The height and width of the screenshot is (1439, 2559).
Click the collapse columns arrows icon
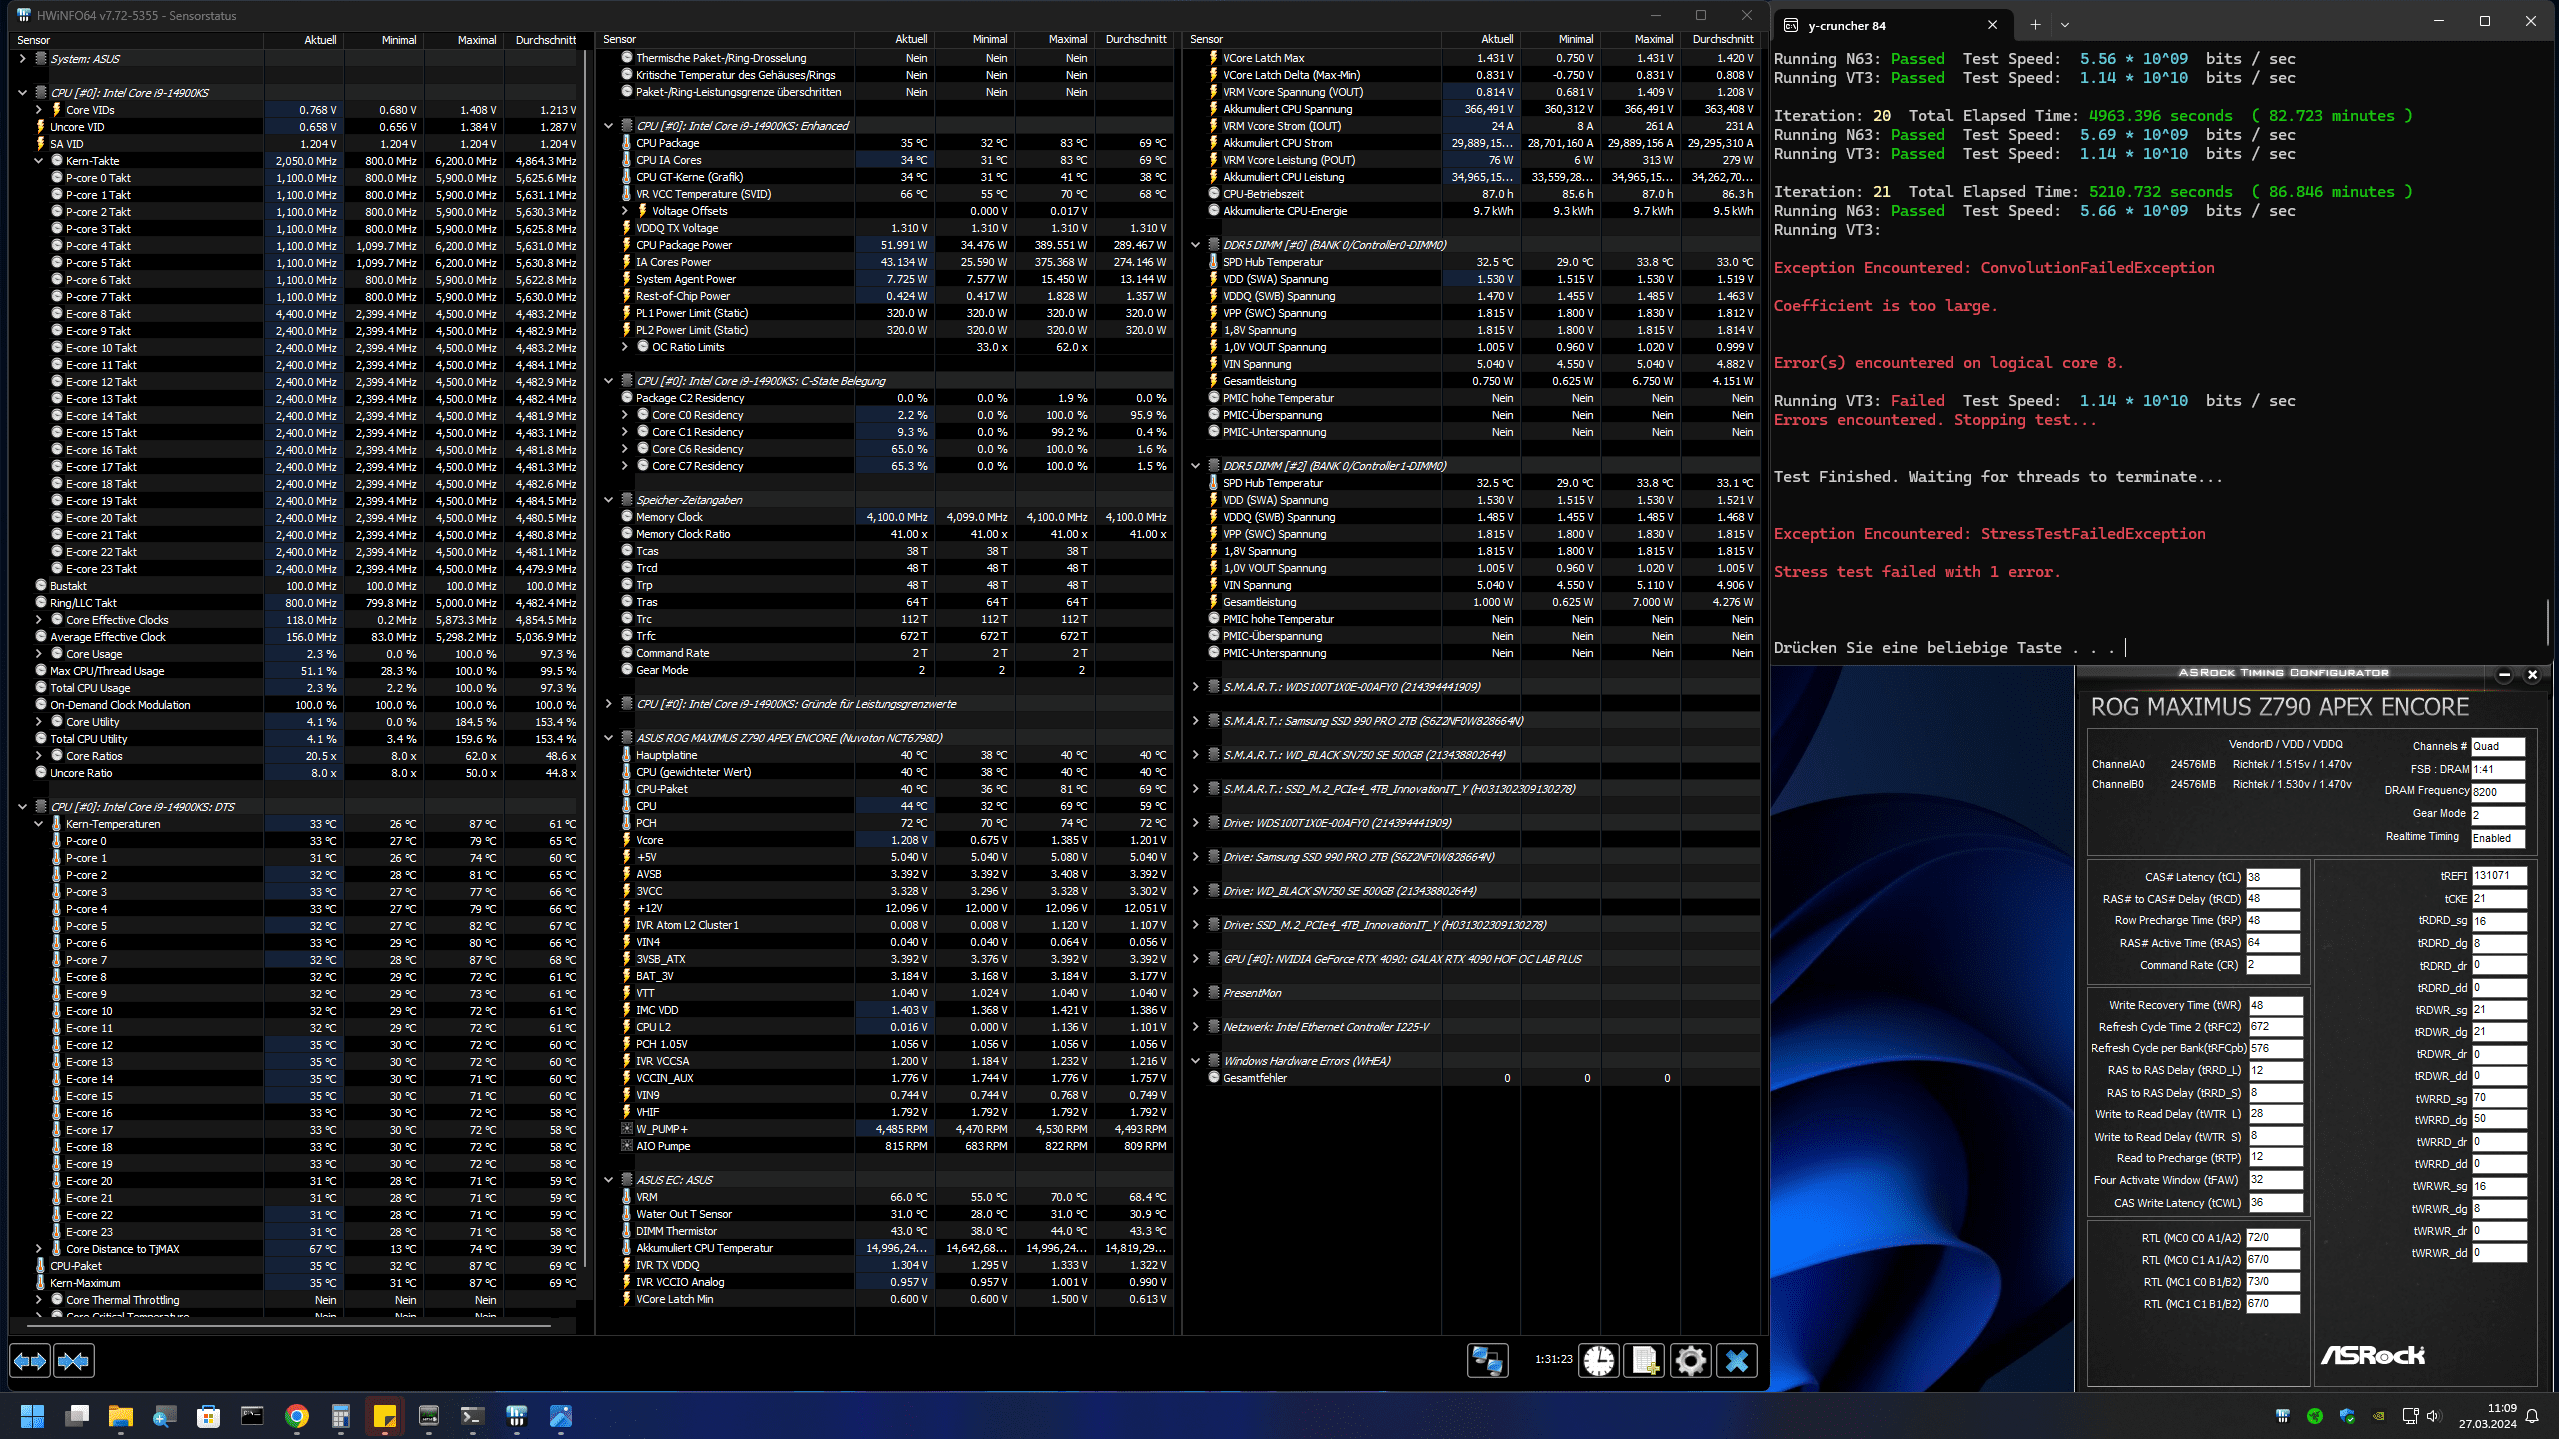(x=74, y=1361)
